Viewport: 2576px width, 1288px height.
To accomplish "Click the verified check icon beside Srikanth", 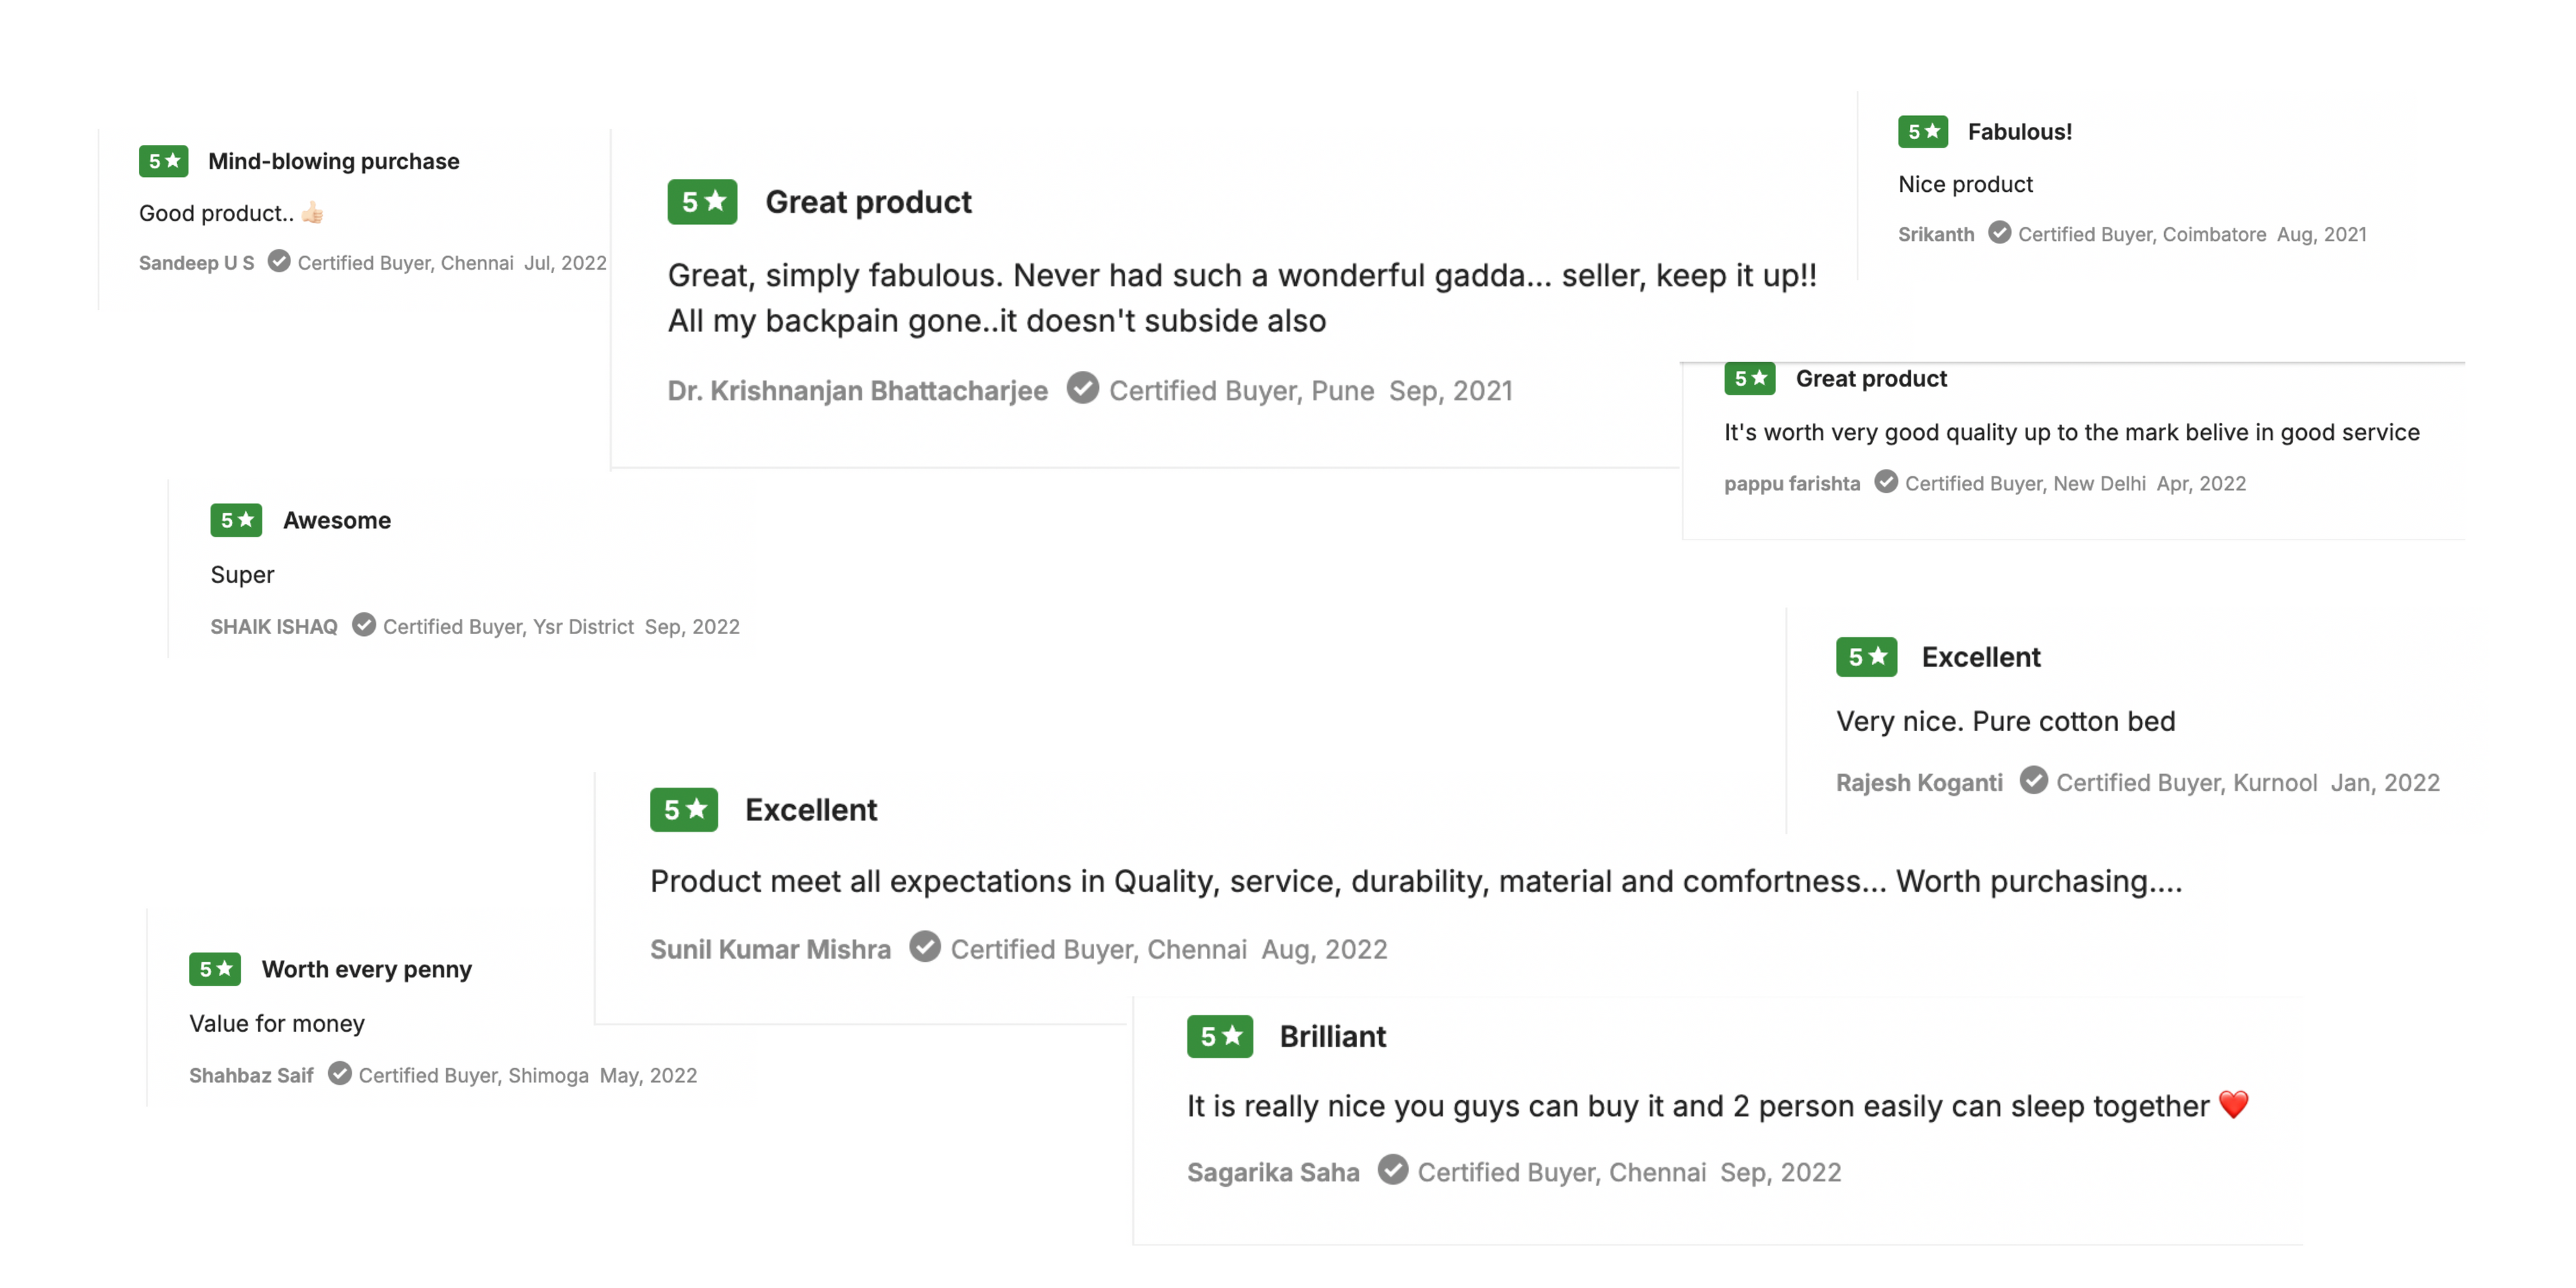I will click(1999, 232).
